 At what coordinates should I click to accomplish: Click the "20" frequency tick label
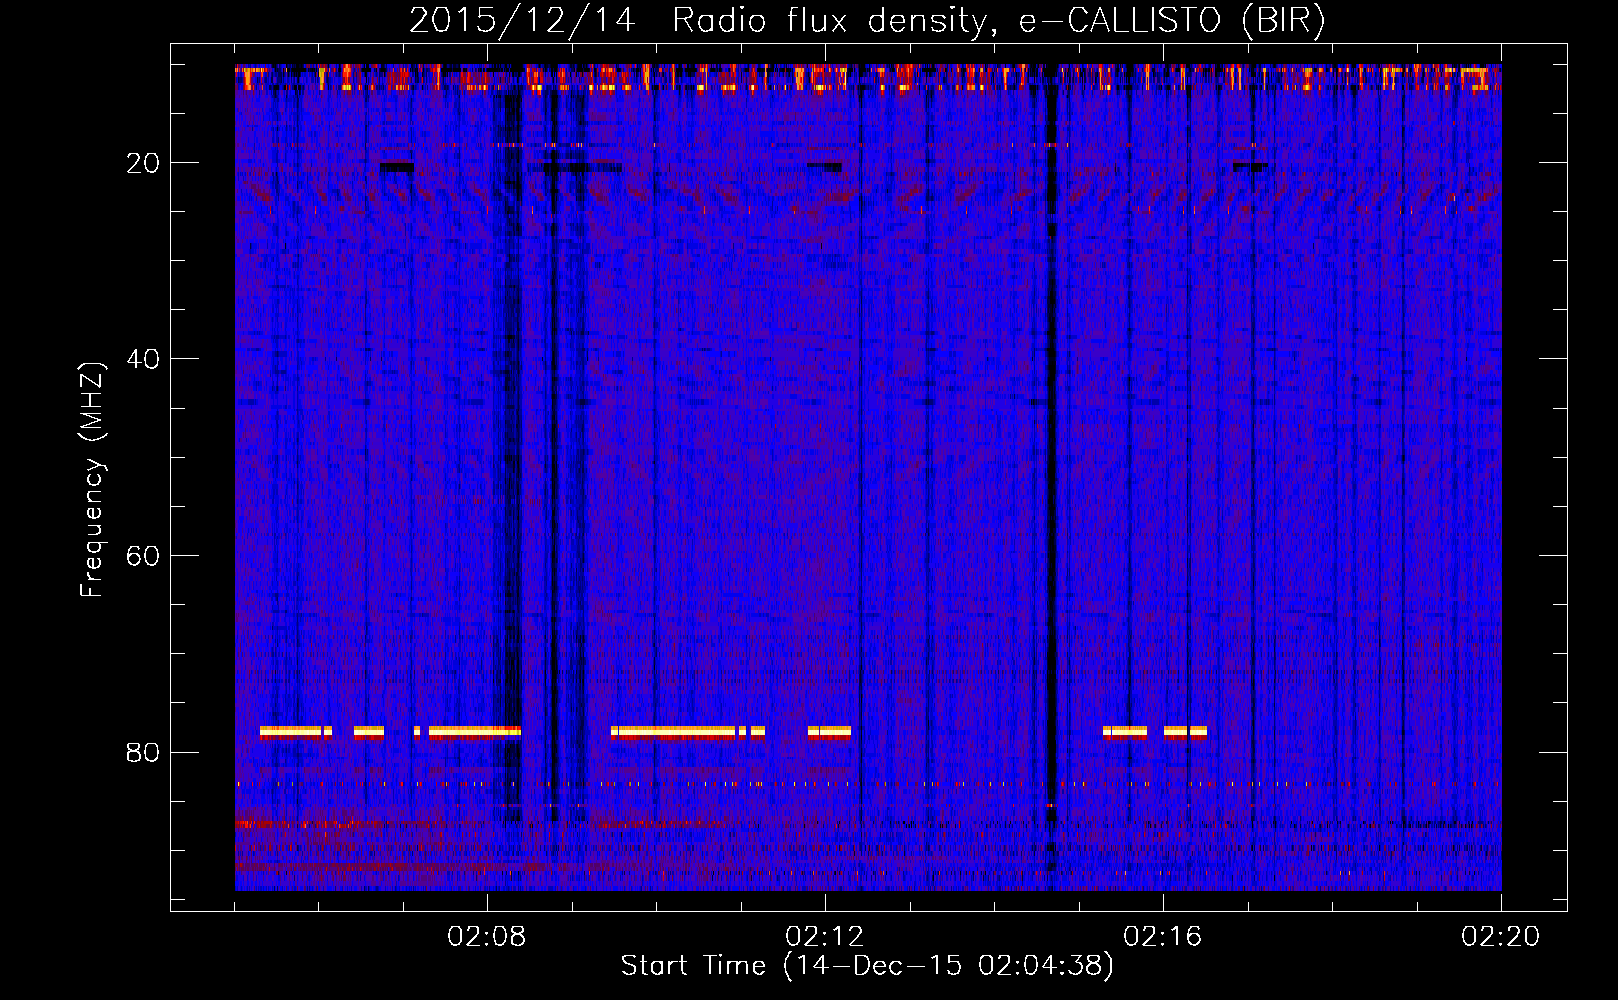pyautogui.click(x=143, y=163)
